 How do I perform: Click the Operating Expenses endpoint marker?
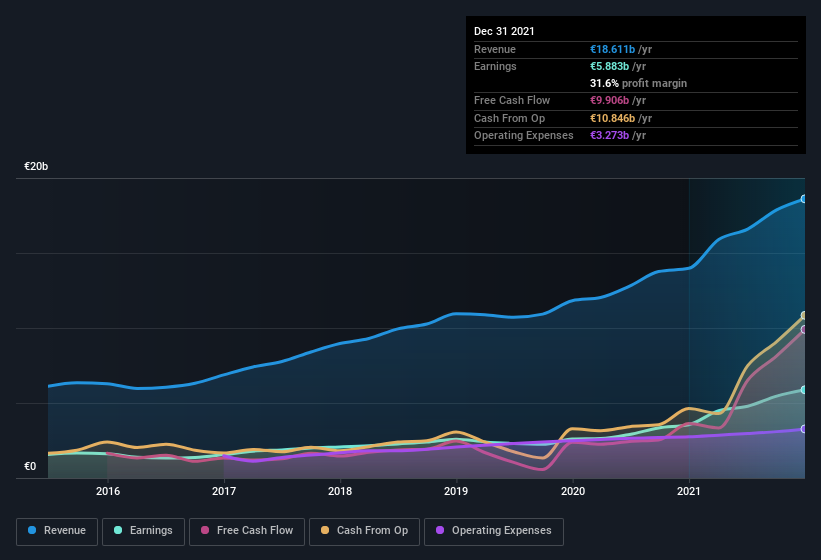point(804,429)
